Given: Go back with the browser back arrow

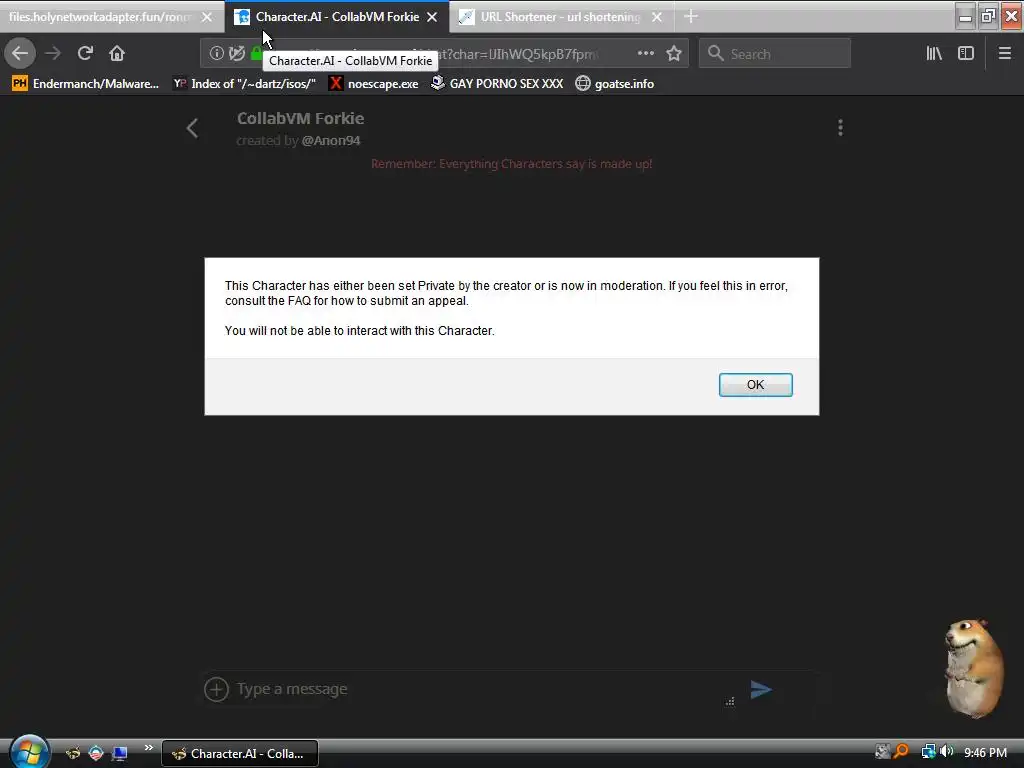Looking at the screenshot, I should point(20,53).
